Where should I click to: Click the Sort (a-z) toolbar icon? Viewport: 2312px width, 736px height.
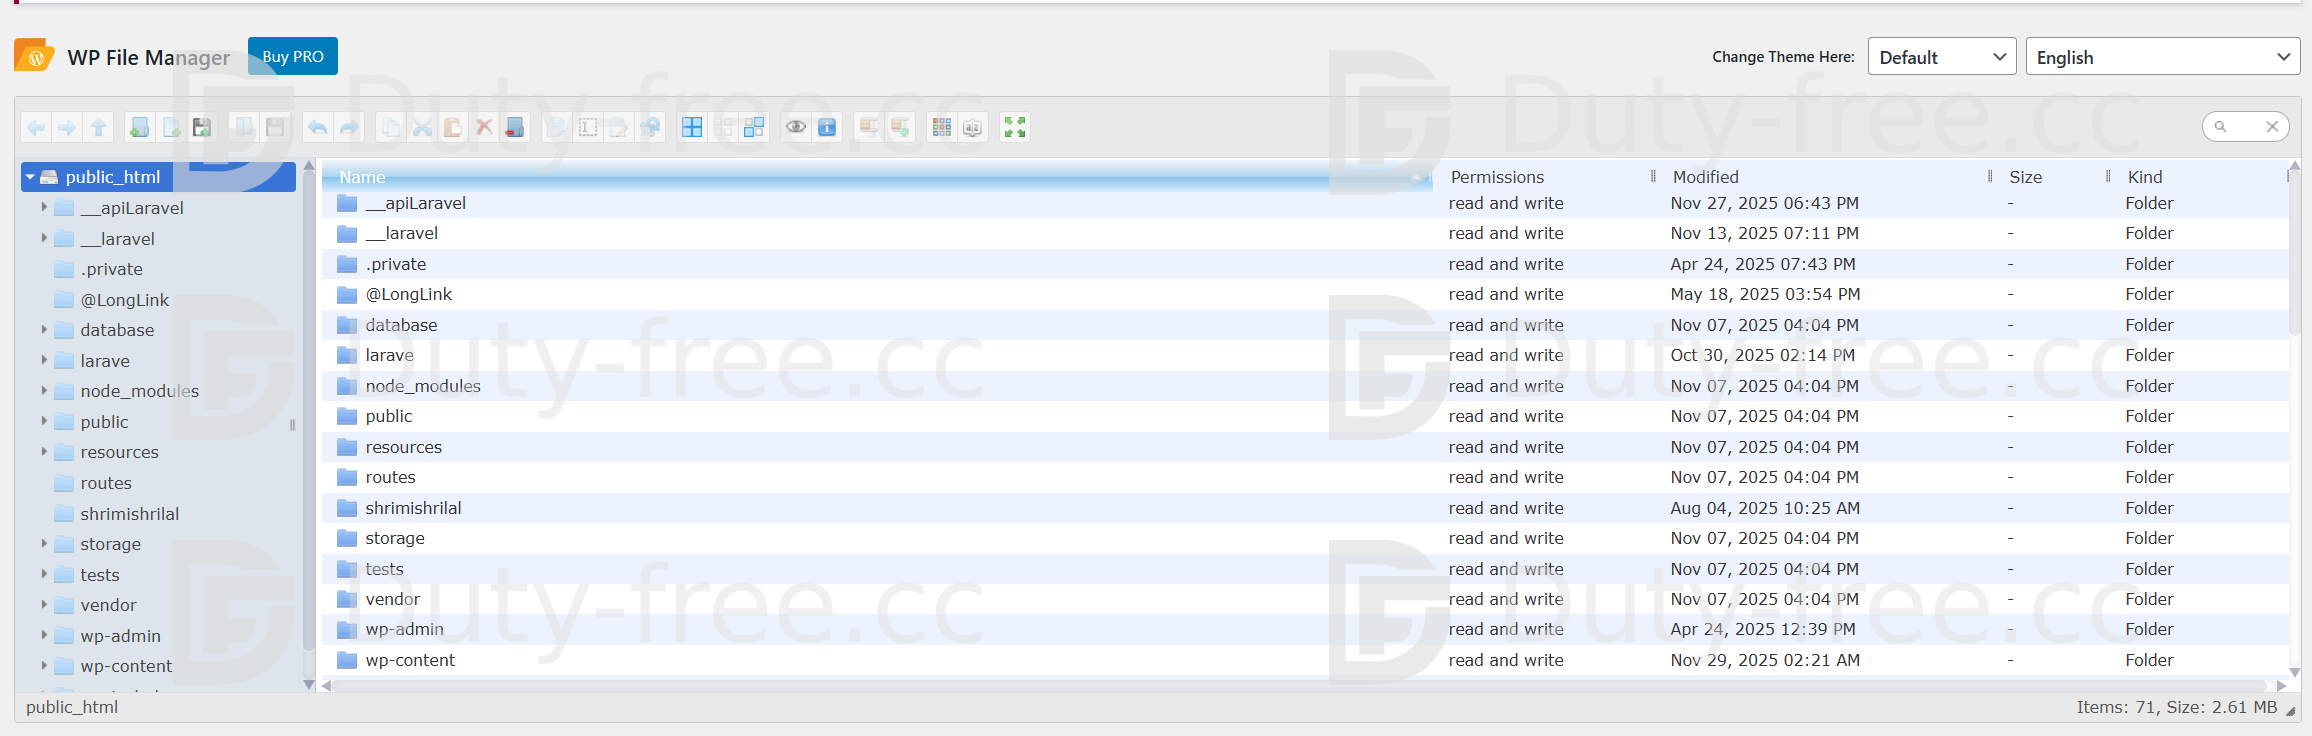tap(972, 127)
